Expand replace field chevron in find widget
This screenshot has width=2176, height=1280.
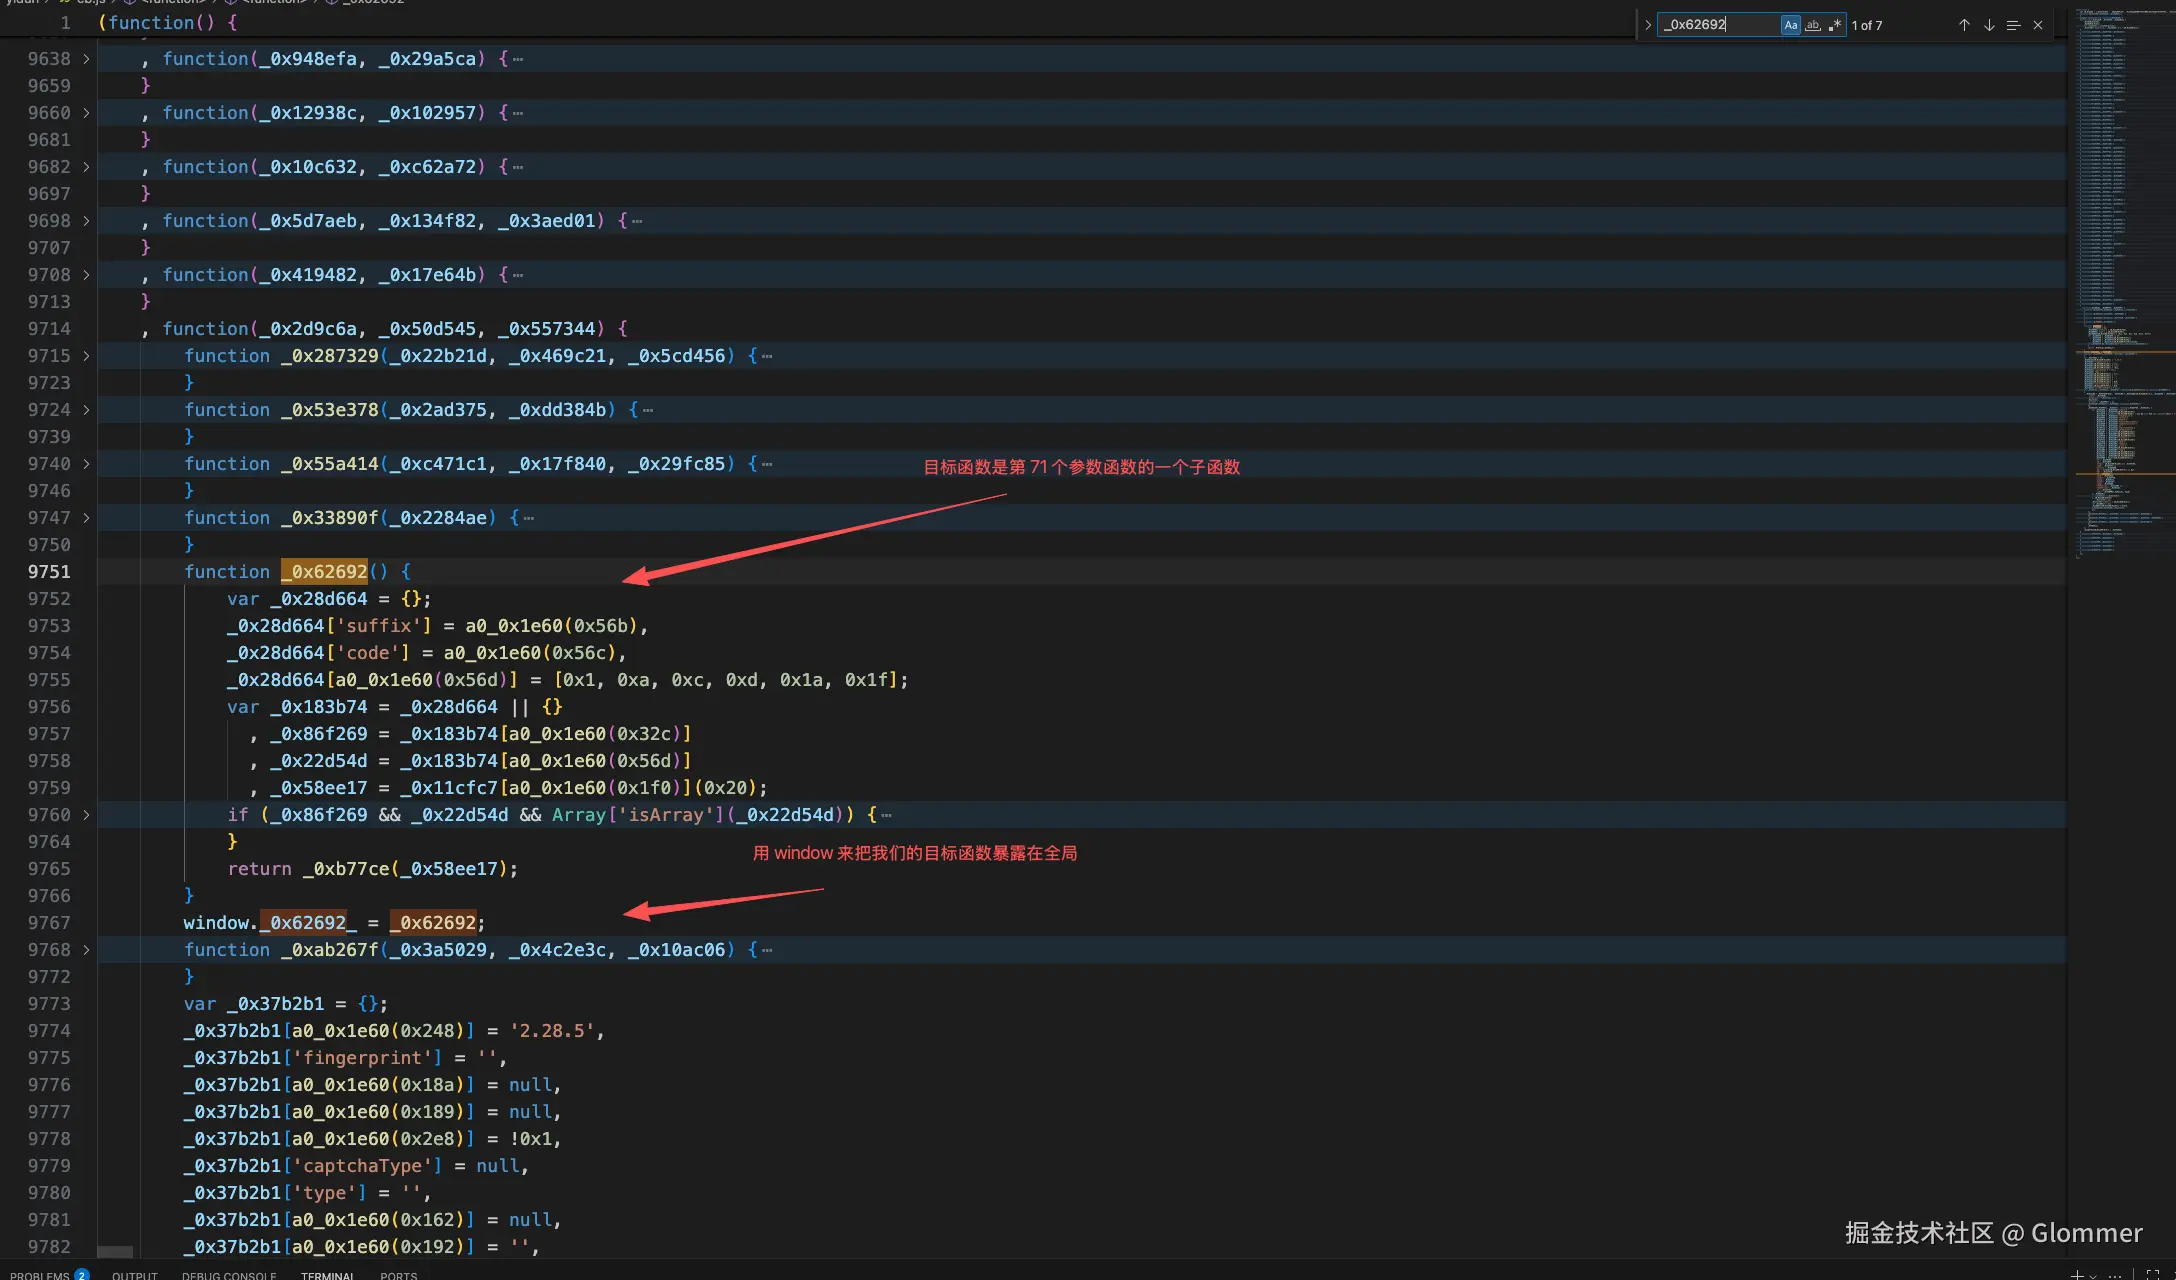point(1648,25)
